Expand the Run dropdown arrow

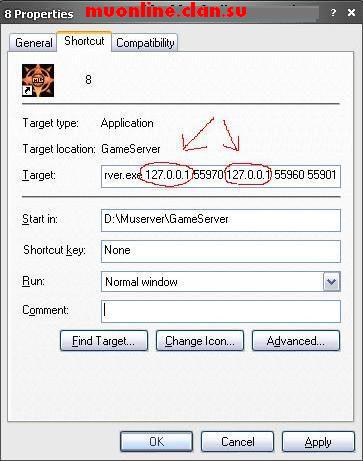[x=331, y=282]
